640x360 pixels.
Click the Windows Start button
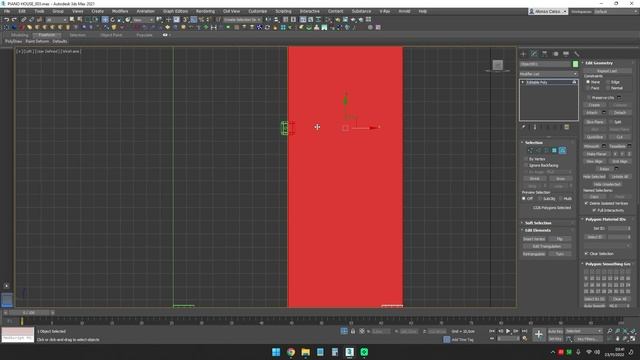pos(276,352)
